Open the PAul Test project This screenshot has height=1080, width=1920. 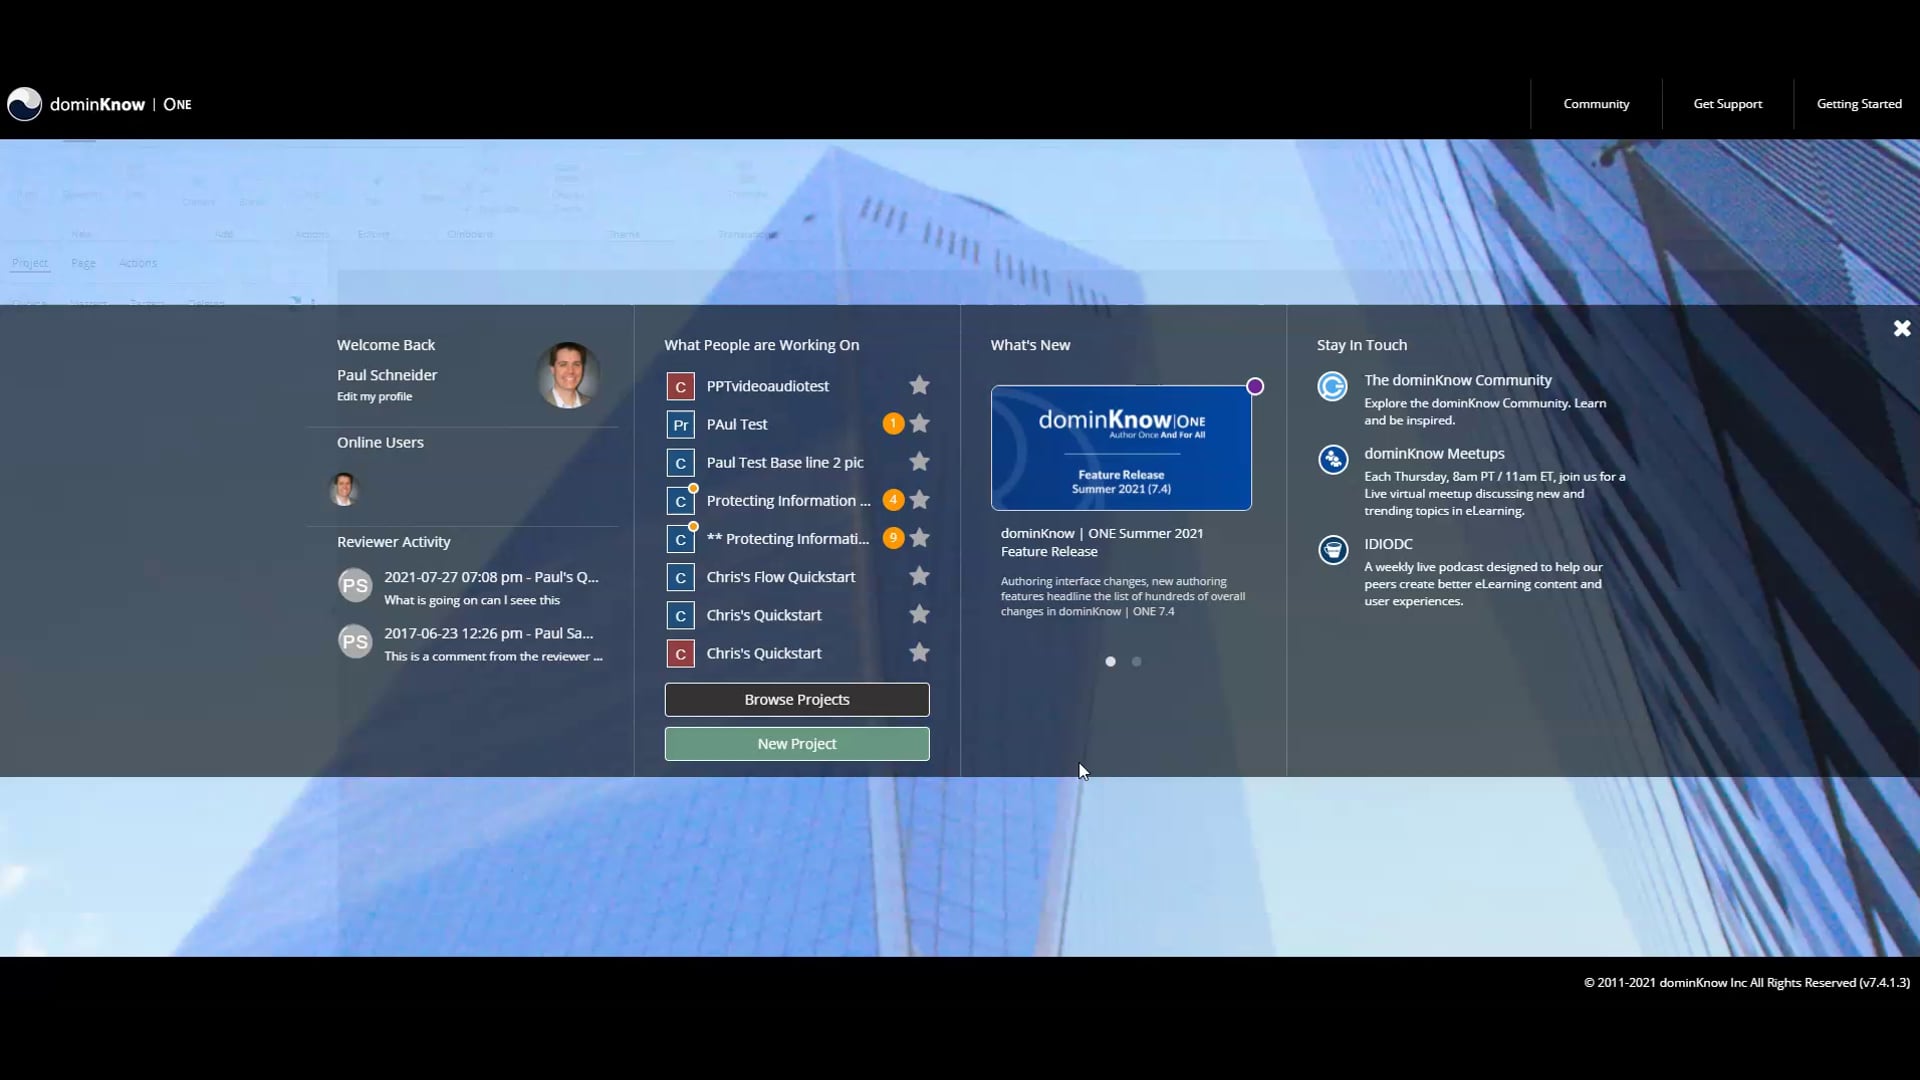(x=737, y=424)
